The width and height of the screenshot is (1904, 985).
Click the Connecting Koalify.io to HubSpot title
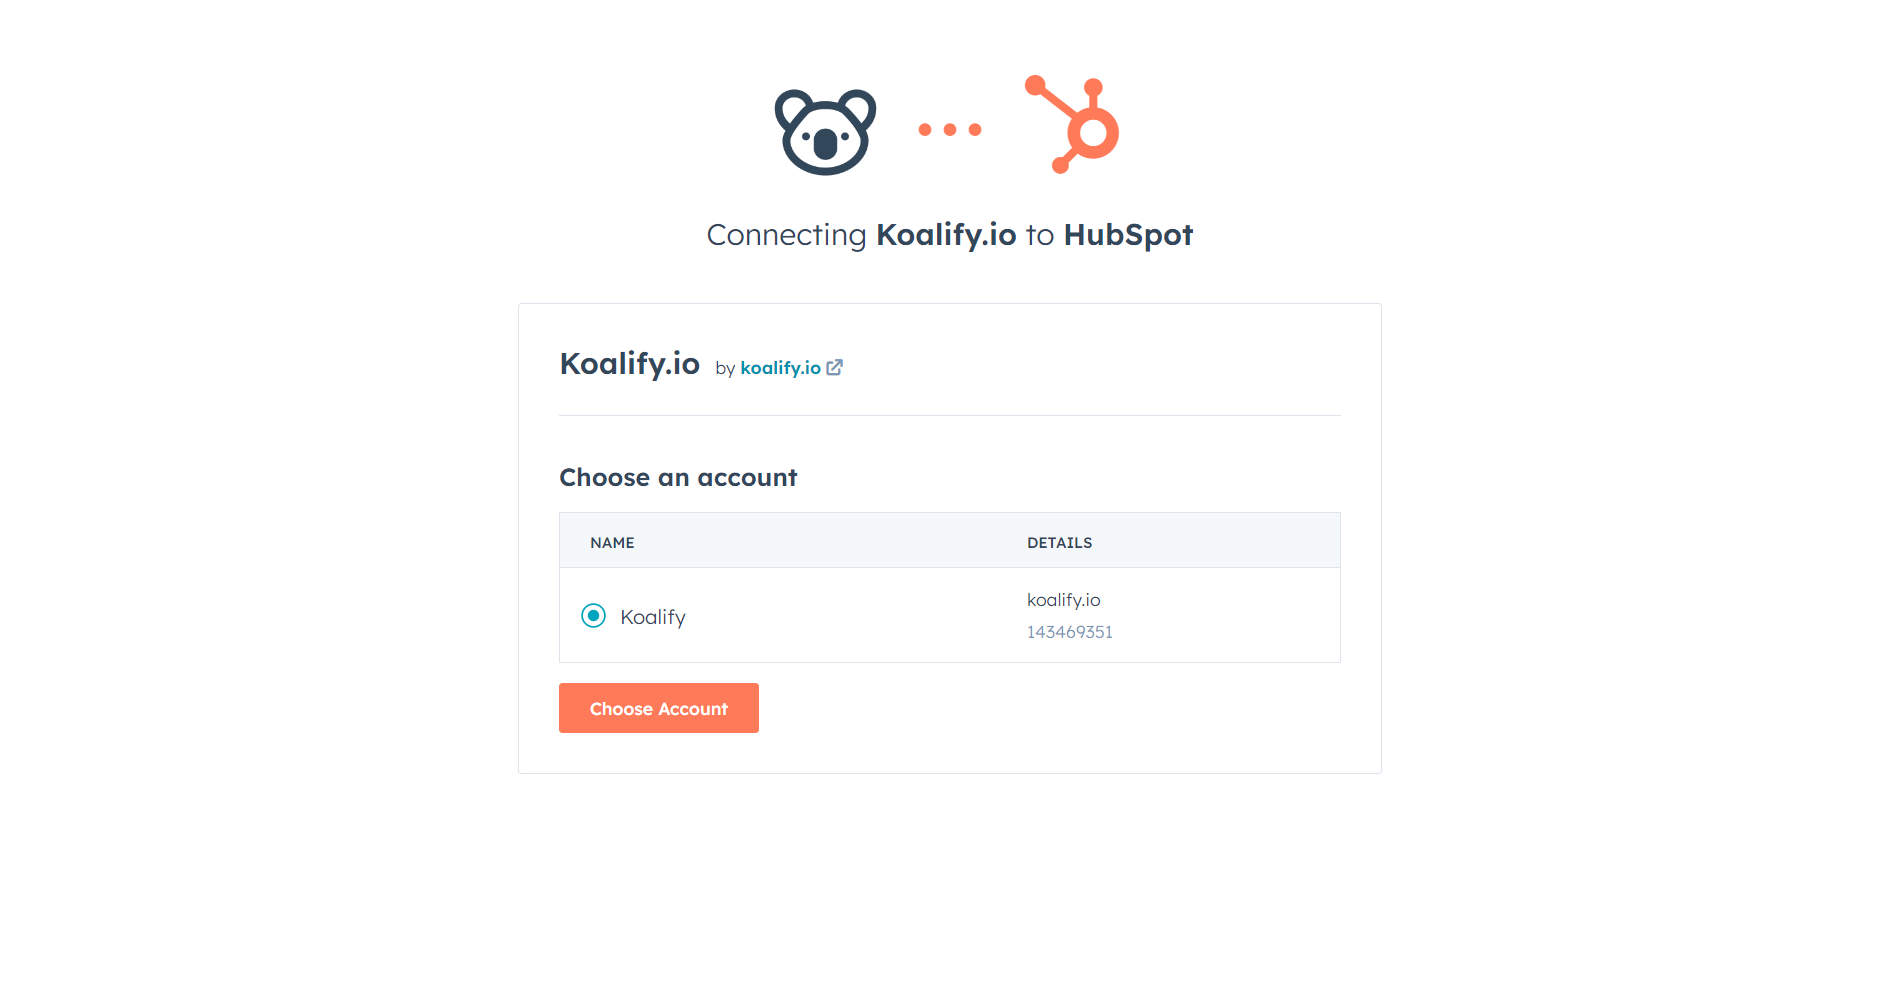[948, 235]
